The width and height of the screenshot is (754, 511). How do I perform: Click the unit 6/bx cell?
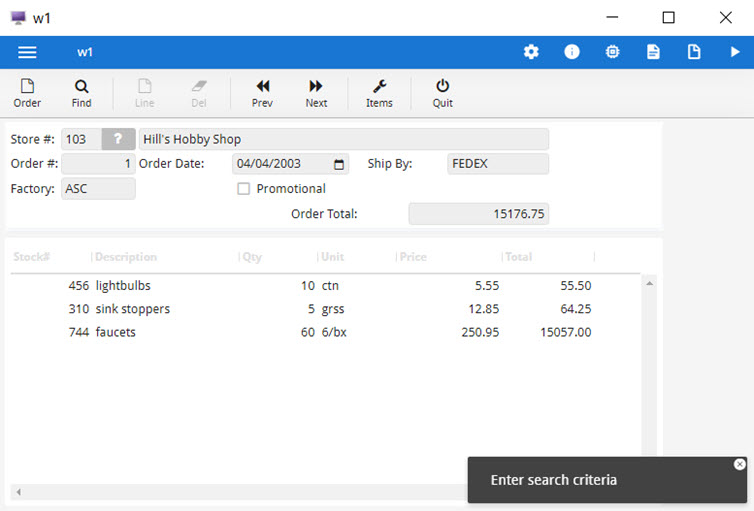(334, 332)
